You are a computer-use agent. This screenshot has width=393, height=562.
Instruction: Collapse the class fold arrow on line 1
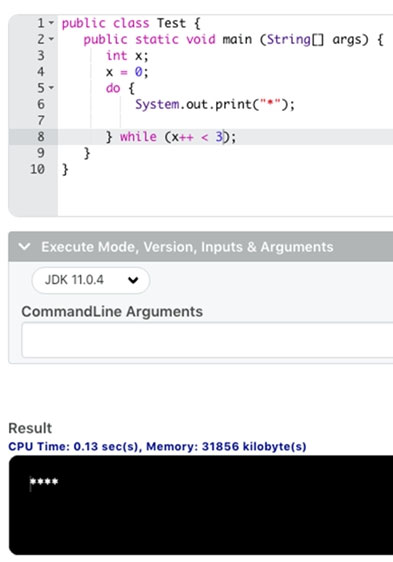point(51,23)
